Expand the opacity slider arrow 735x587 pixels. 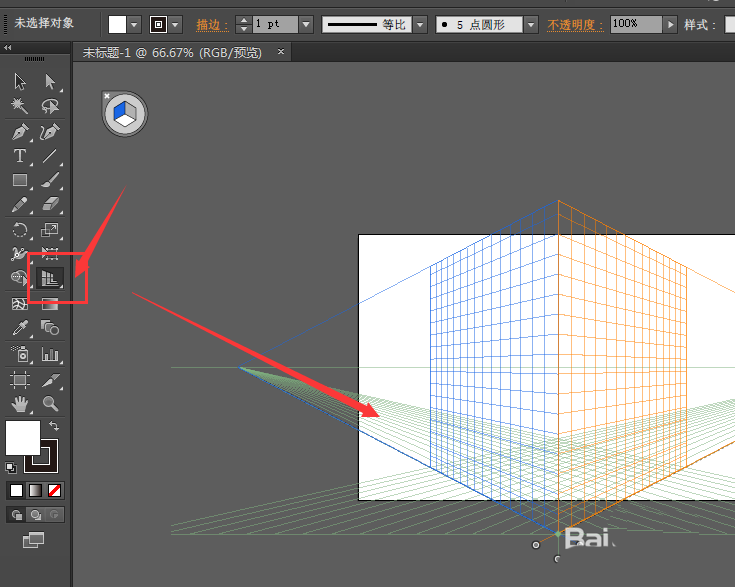pos(671,24)
